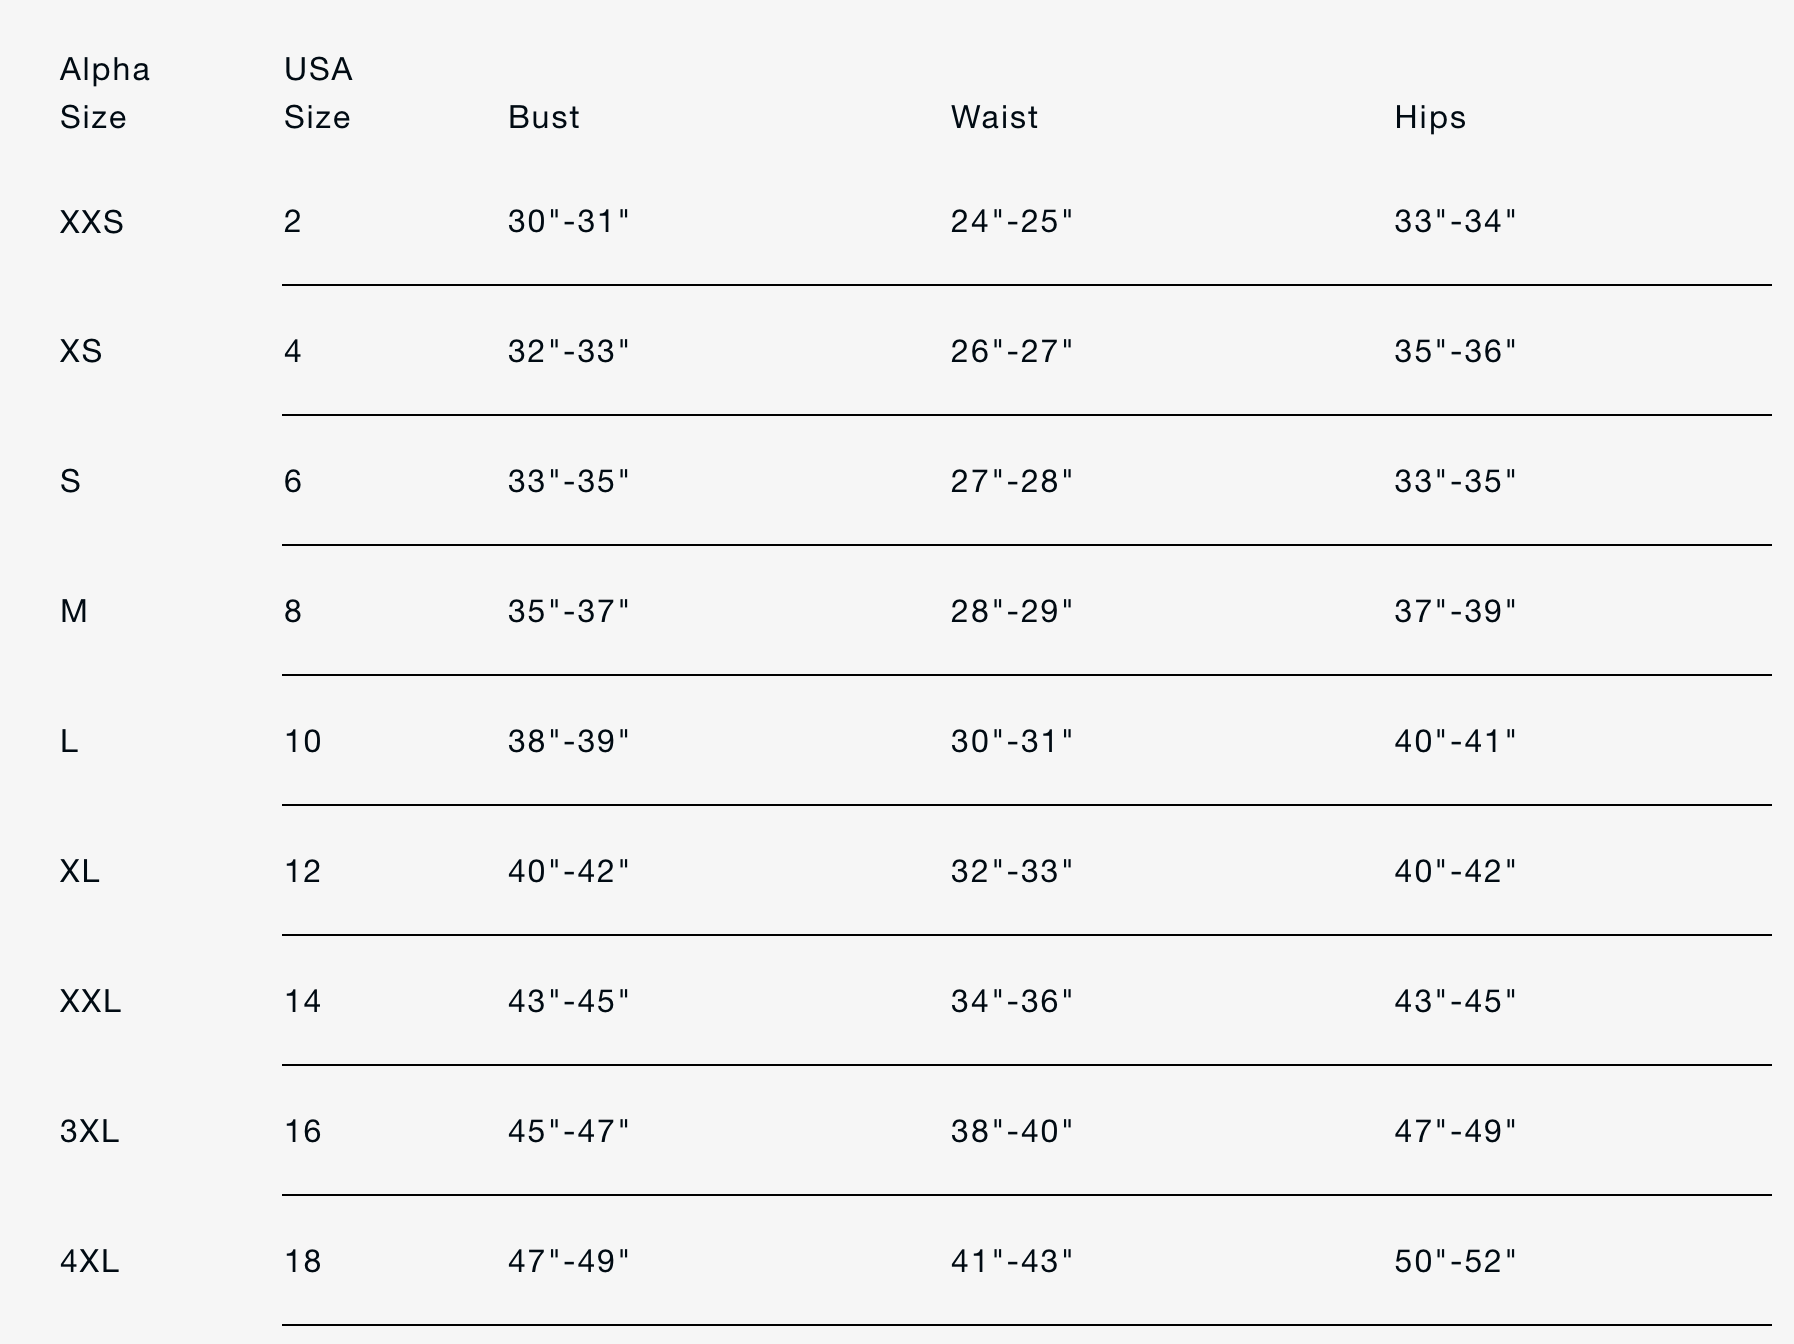Click USA size 14 cell

click(x=303, y=1001)
